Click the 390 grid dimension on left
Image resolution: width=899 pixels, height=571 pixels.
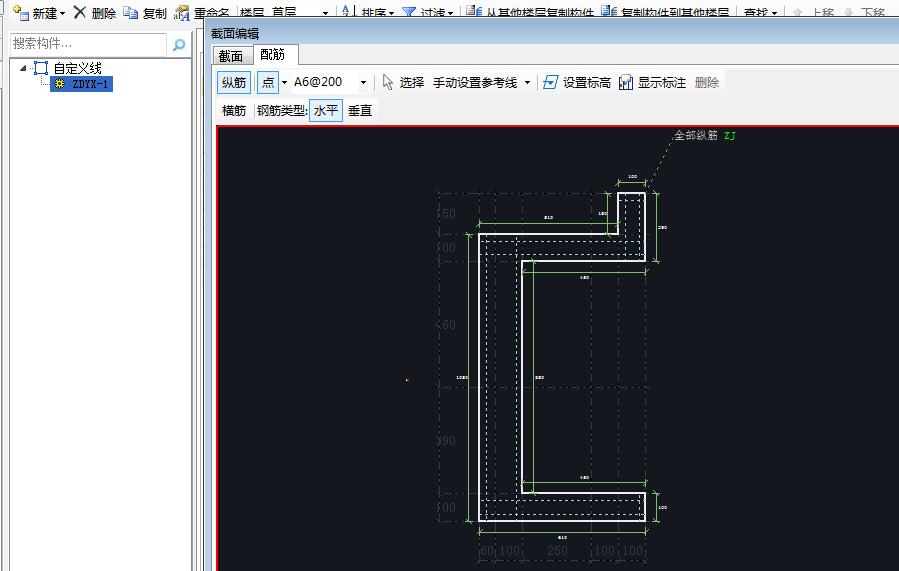(445, 441)
